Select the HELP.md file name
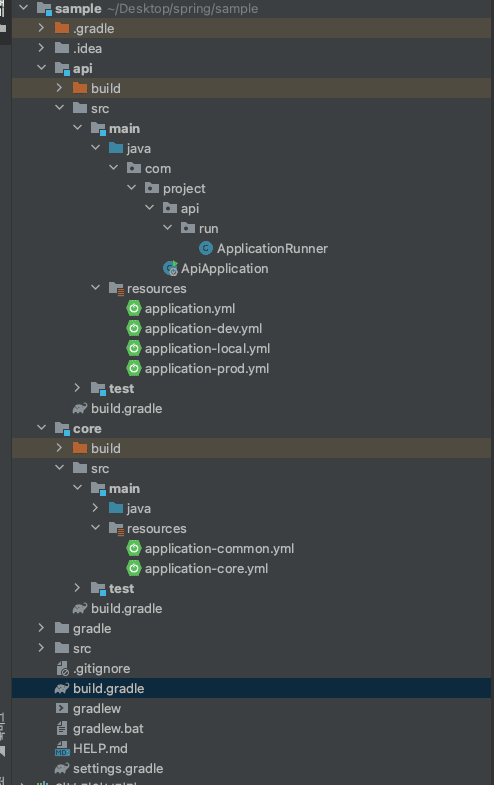 [x=100, y=748]
